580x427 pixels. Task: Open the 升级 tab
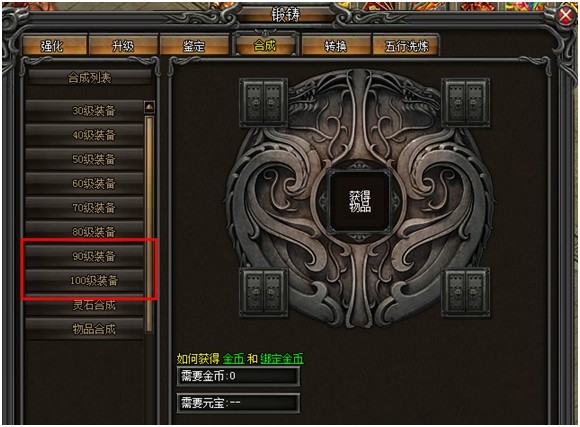tap(123, 46)
